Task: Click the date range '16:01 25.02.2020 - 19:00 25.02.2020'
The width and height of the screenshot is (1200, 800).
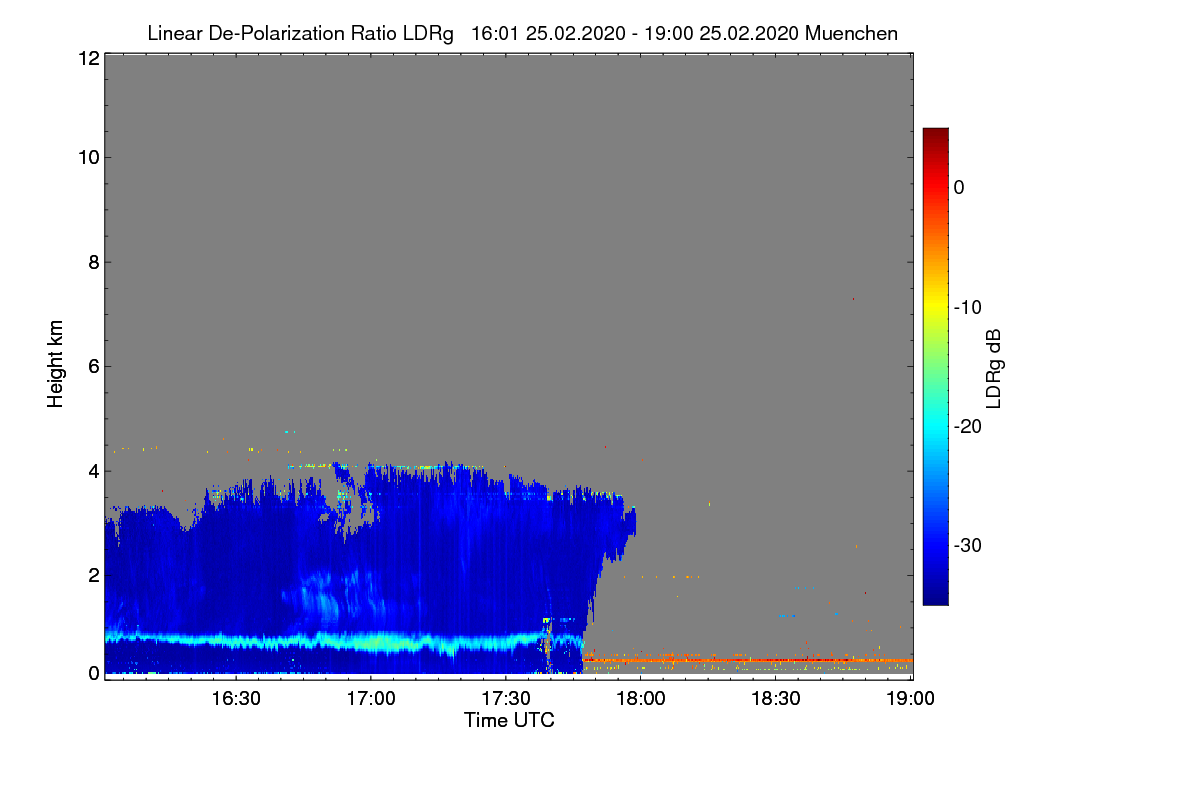Action: coord(634,33)
